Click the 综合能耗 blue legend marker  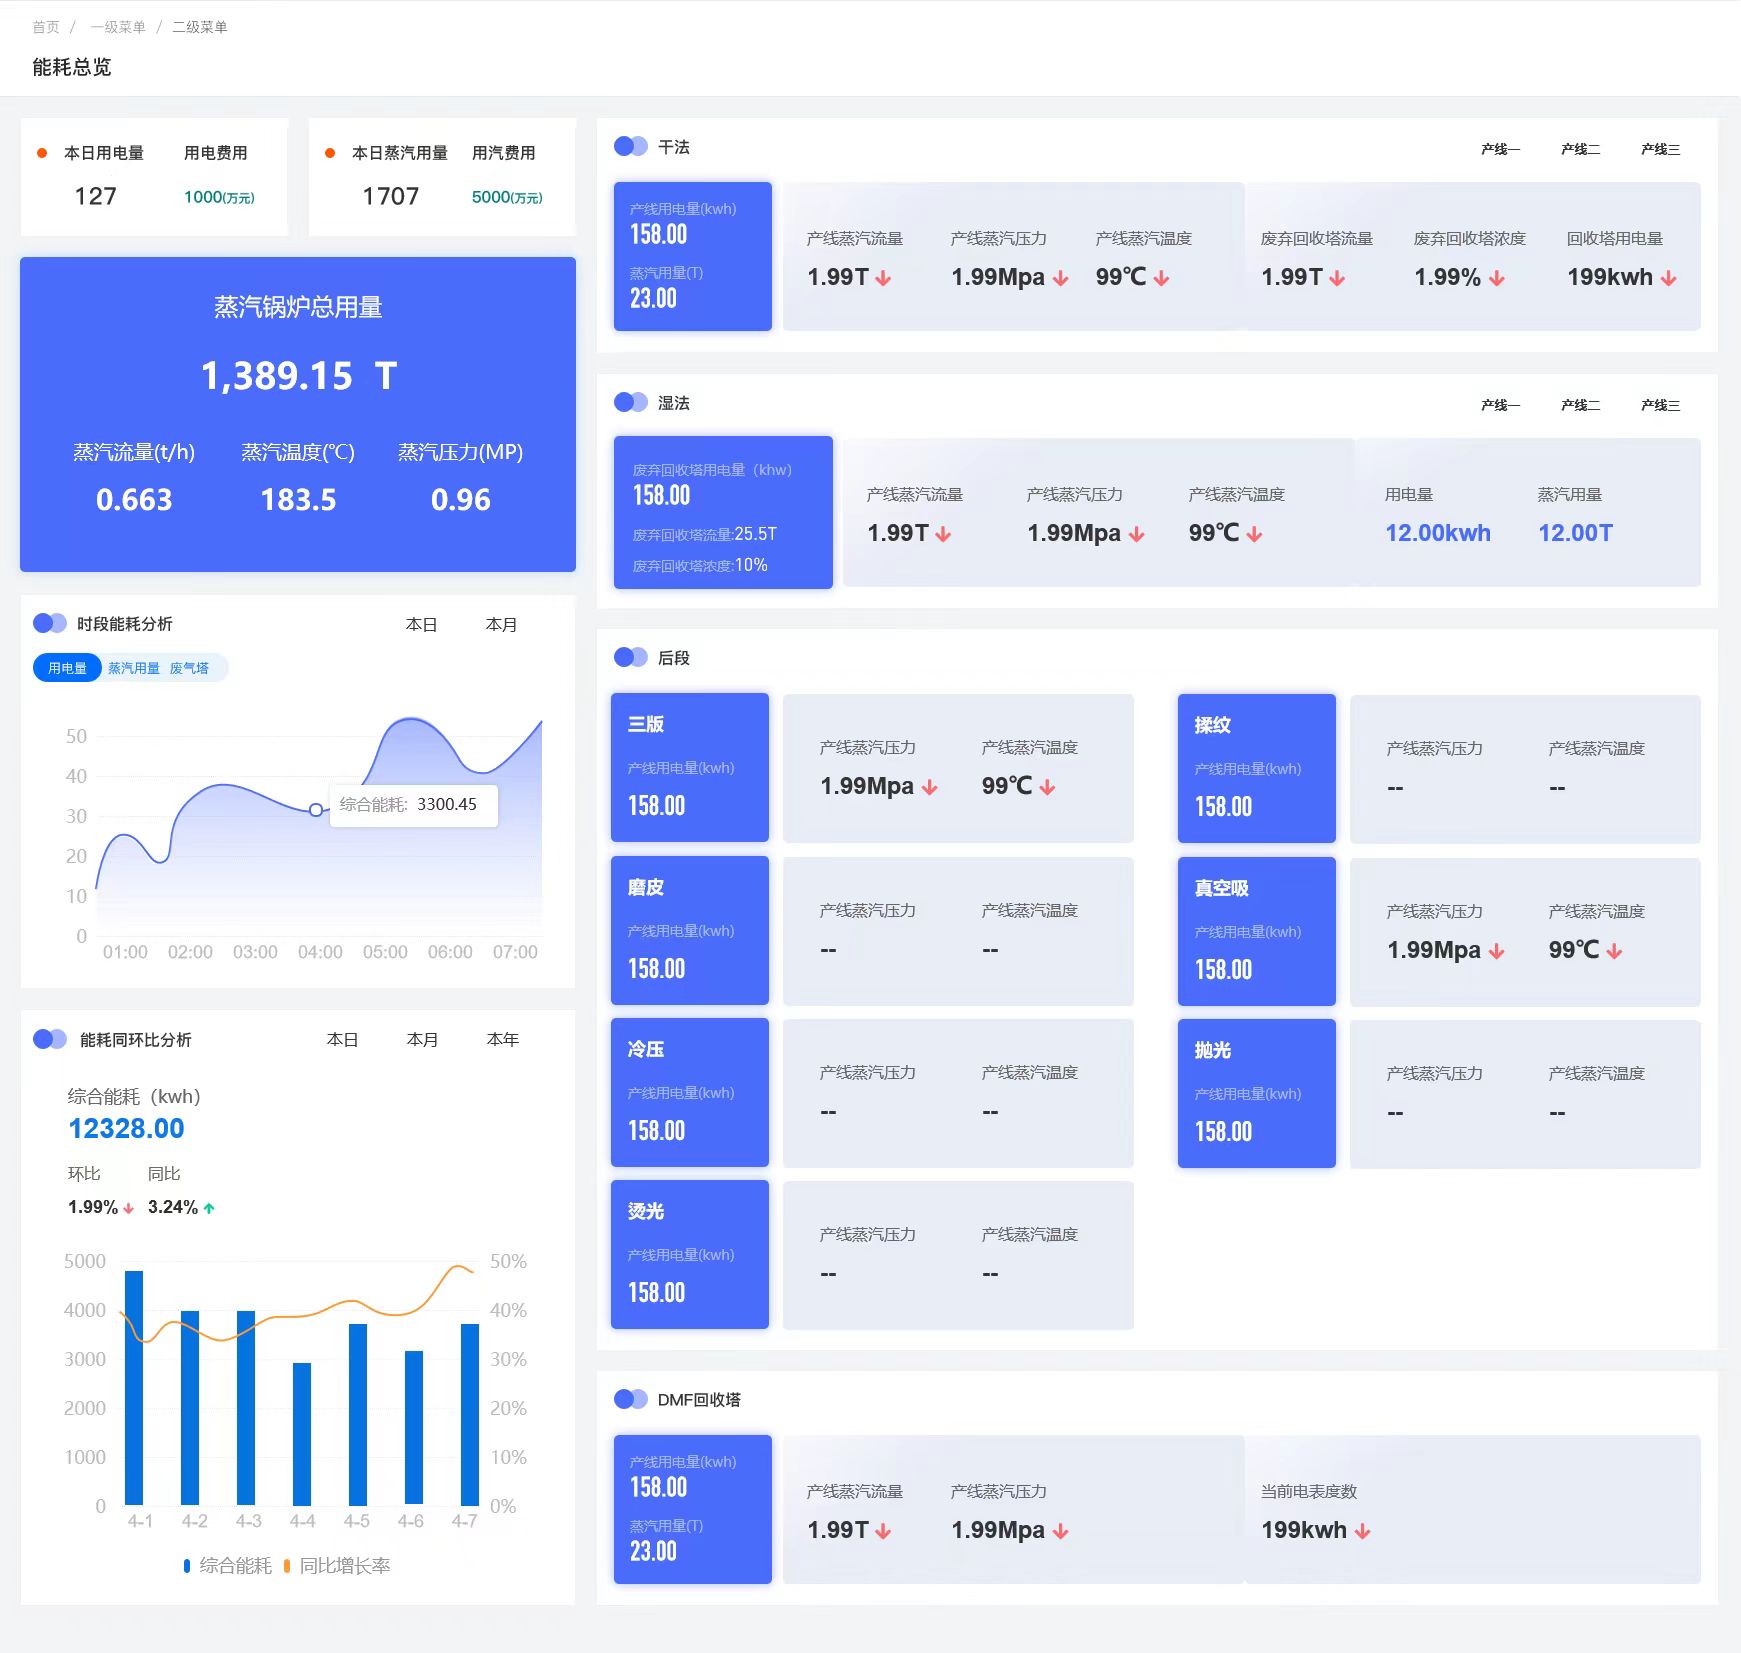point(187,1566)
